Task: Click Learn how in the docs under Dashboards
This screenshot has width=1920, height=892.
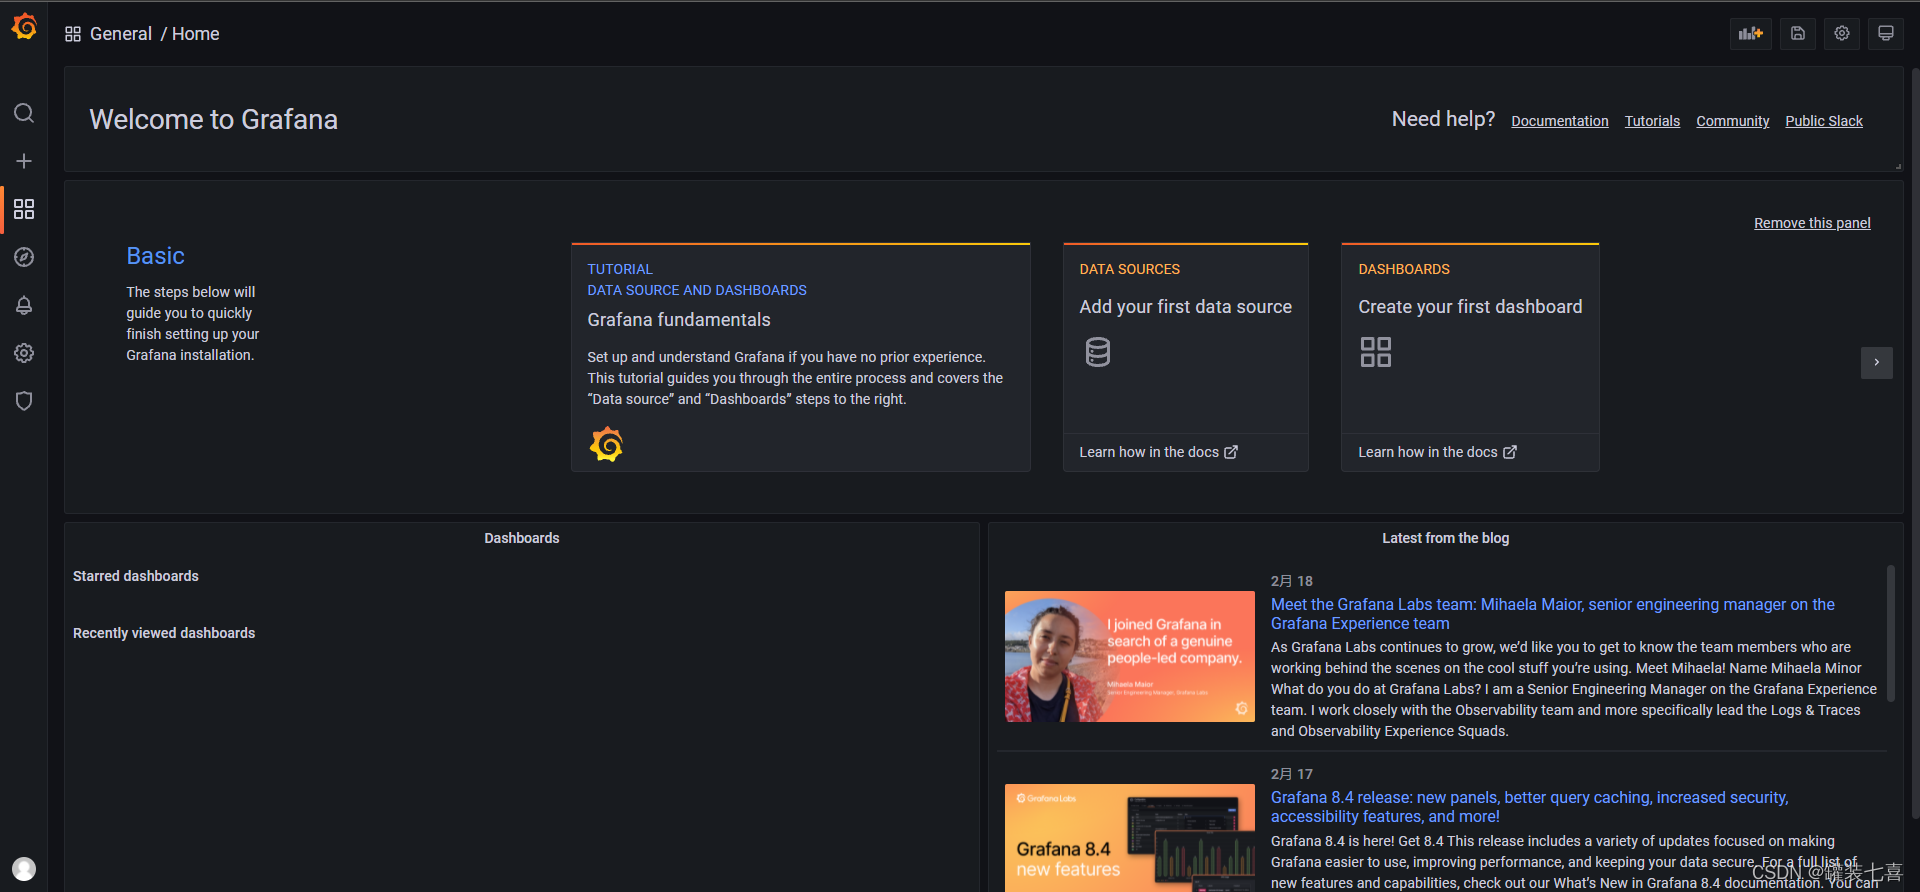Action: click(x=1428, y=452)
